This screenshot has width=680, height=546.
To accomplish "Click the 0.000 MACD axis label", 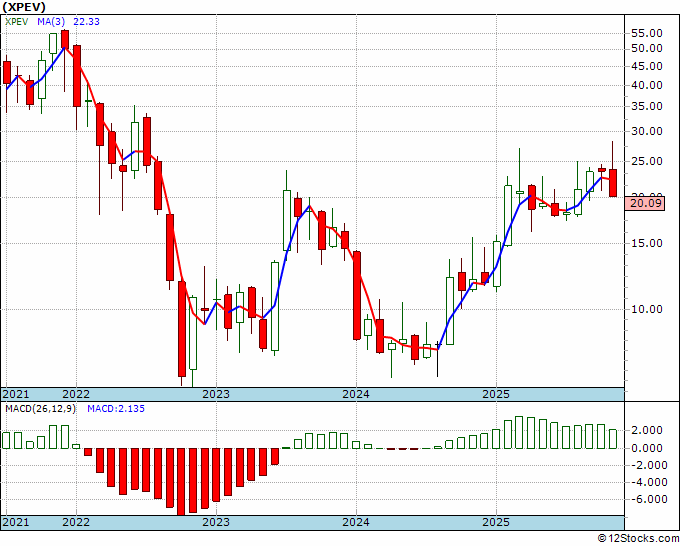I will 647,448.
